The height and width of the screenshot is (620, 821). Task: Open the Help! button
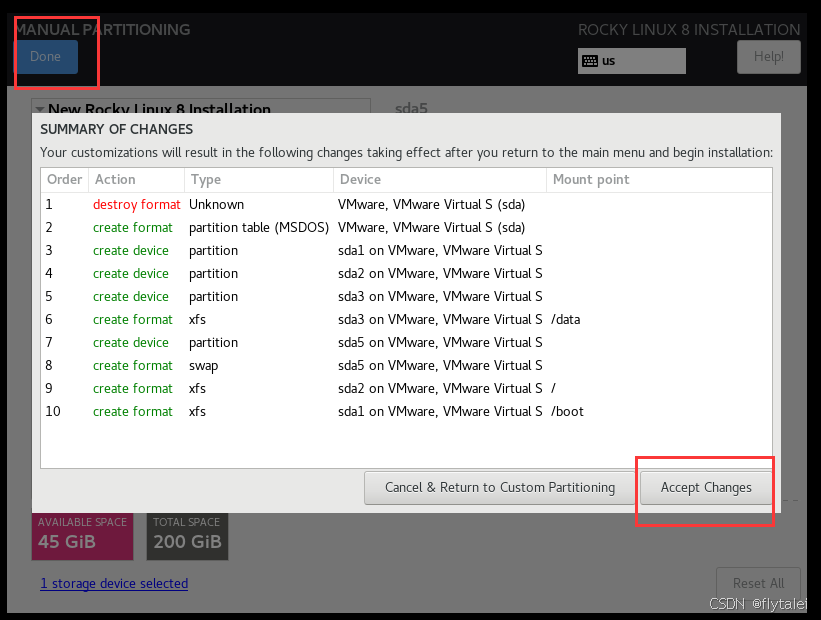pyautogui.click(x=769, y=57)
